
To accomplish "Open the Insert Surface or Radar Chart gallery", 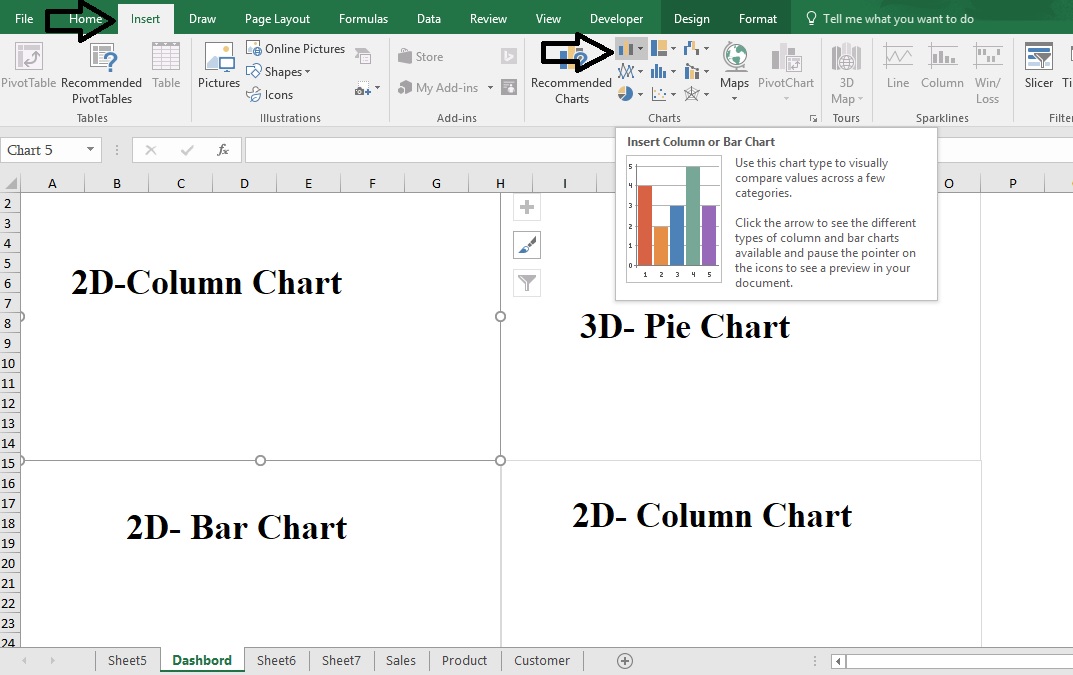I will 696,94.
